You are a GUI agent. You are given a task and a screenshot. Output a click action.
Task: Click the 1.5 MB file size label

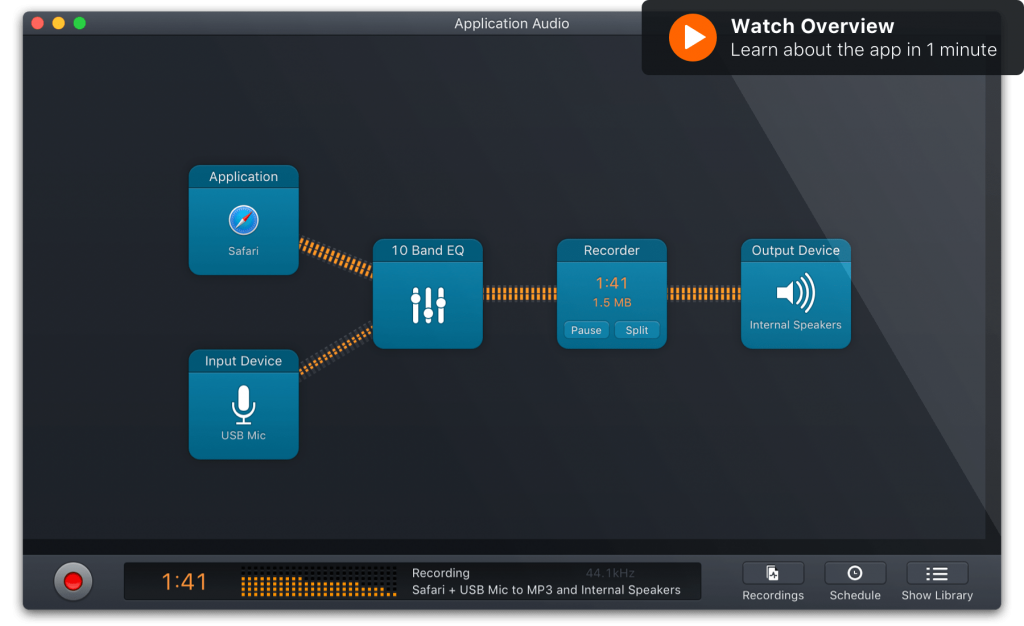point(611,304)
